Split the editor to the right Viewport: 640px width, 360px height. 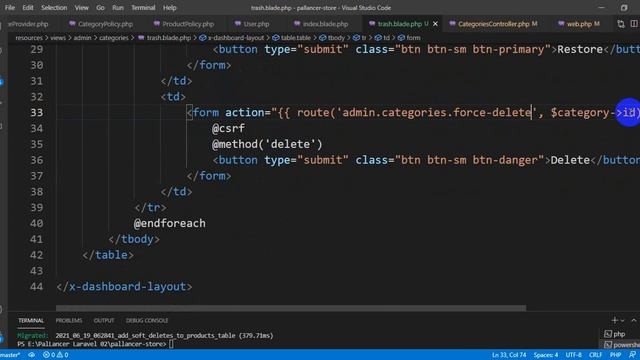[x=634, y=24]
